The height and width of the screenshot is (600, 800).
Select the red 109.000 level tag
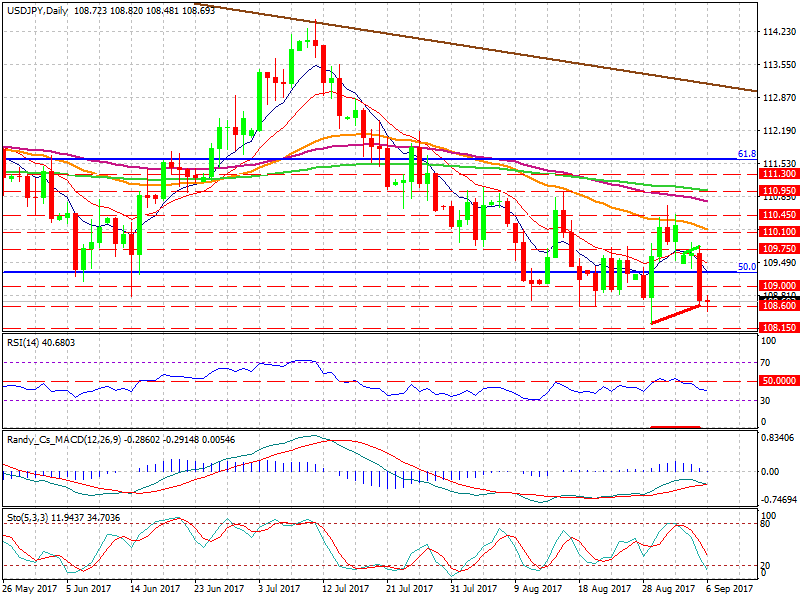pos(779,286)
